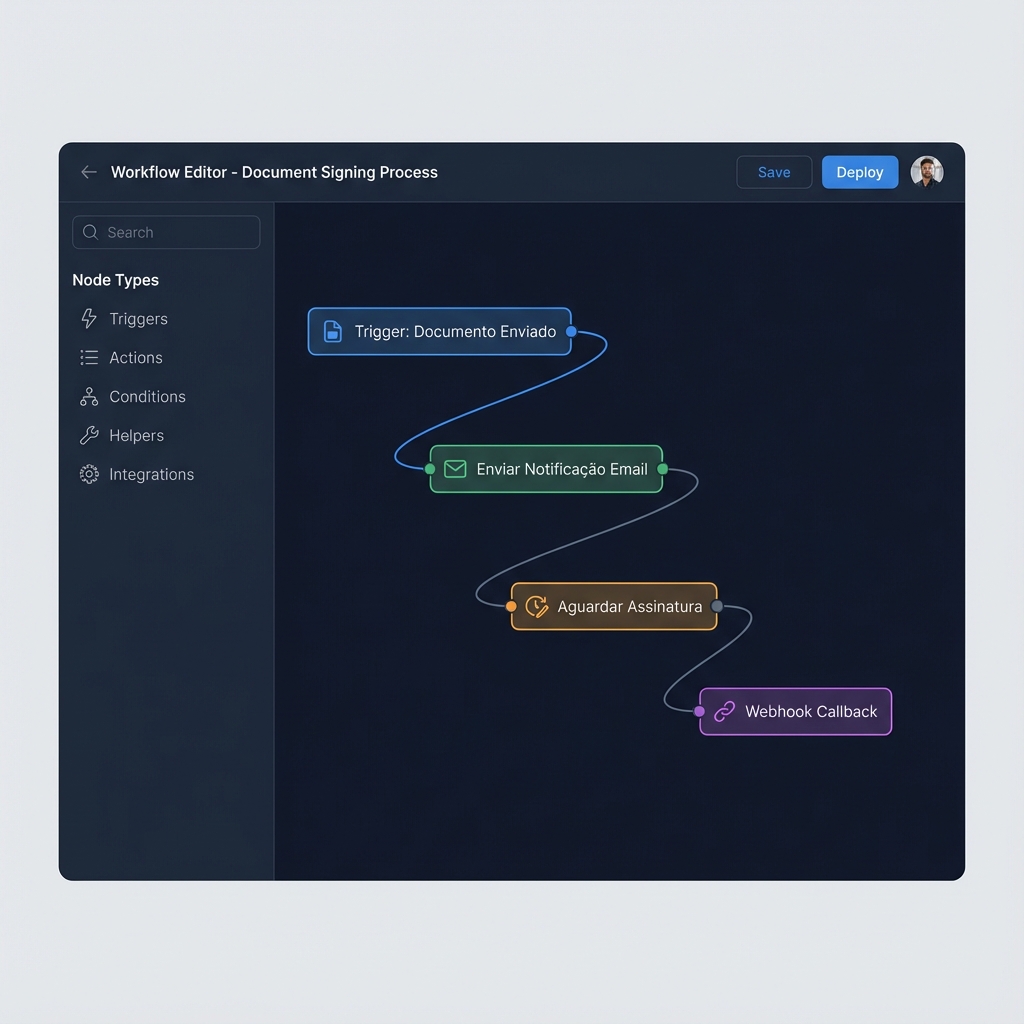
Task: Select Helpers node type
Action: pos(136,436)
